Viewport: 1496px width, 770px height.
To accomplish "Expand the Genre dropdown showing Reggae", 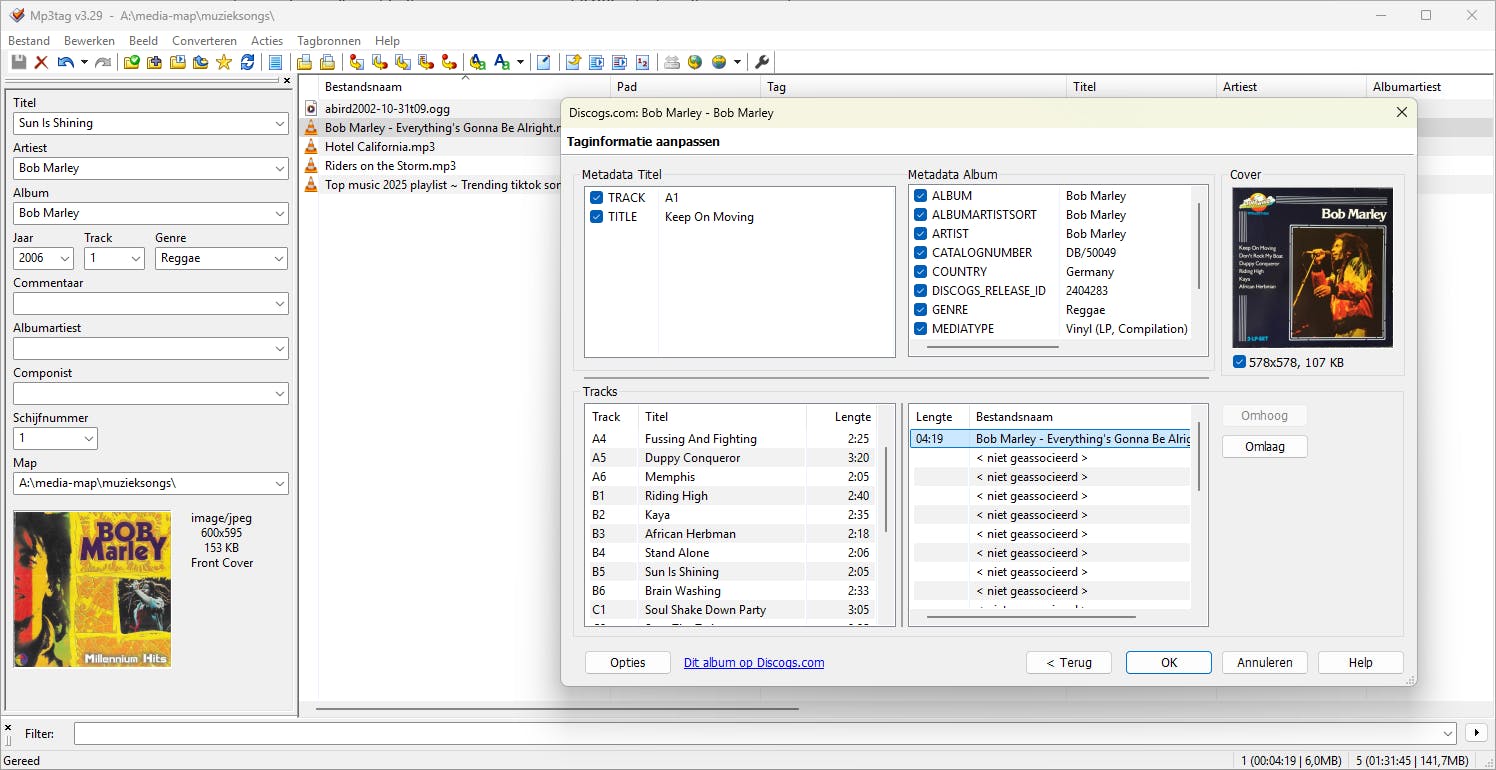I will [x=279, y=258].
